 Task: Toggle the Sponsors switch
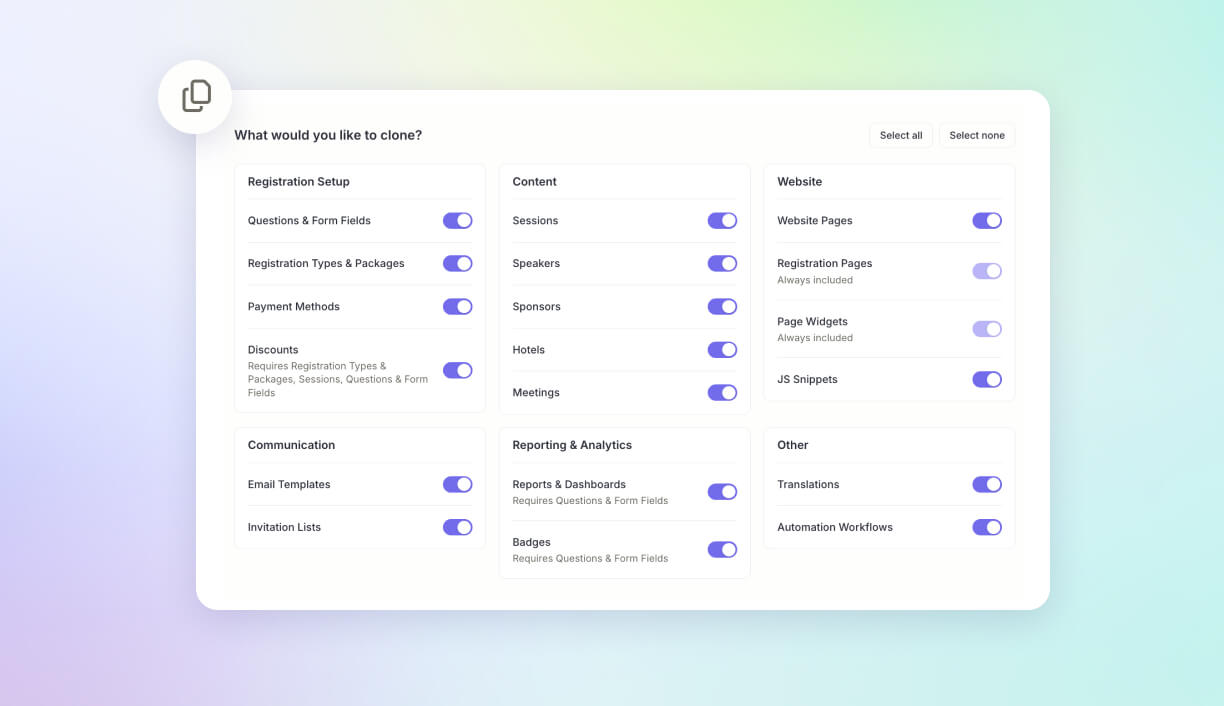coord(722,306)
